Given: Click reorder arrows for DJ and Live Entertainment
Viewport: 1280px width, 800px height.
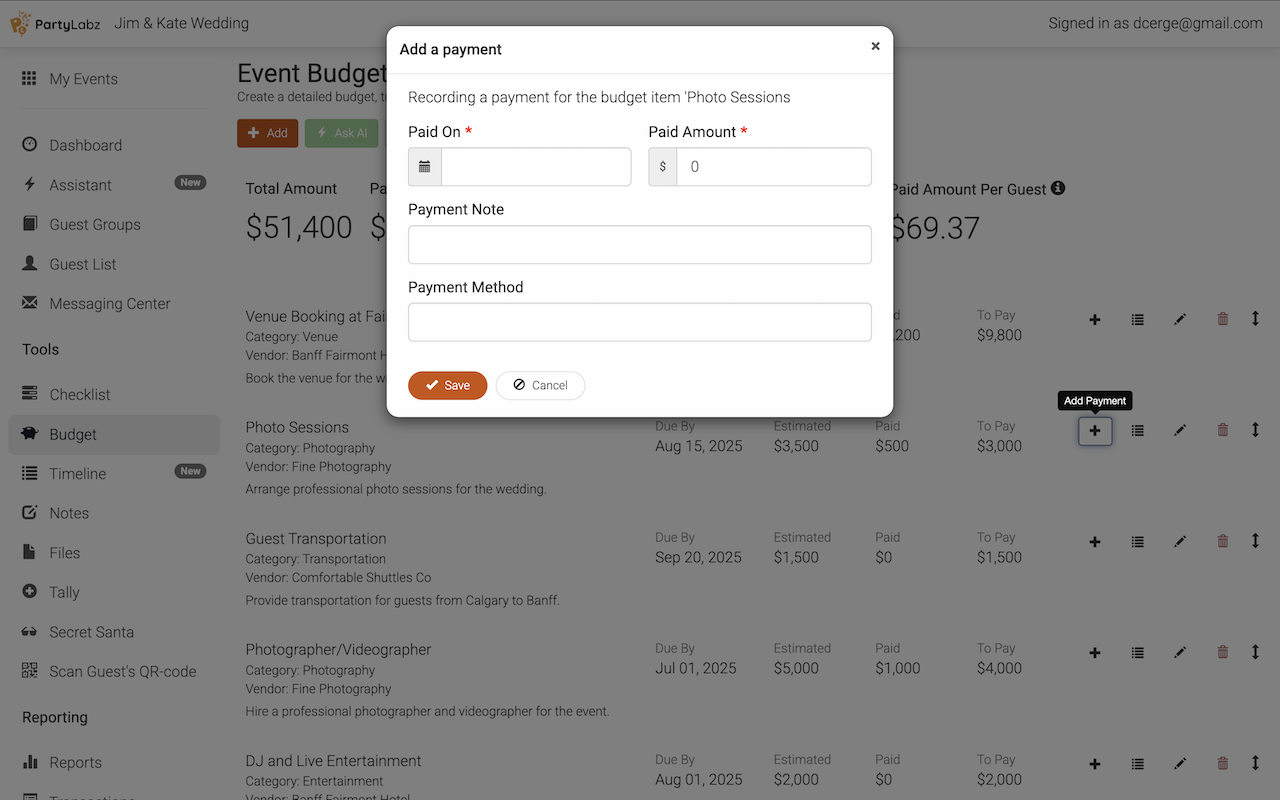Looking at the screenshot, I should pos(1255,763).
